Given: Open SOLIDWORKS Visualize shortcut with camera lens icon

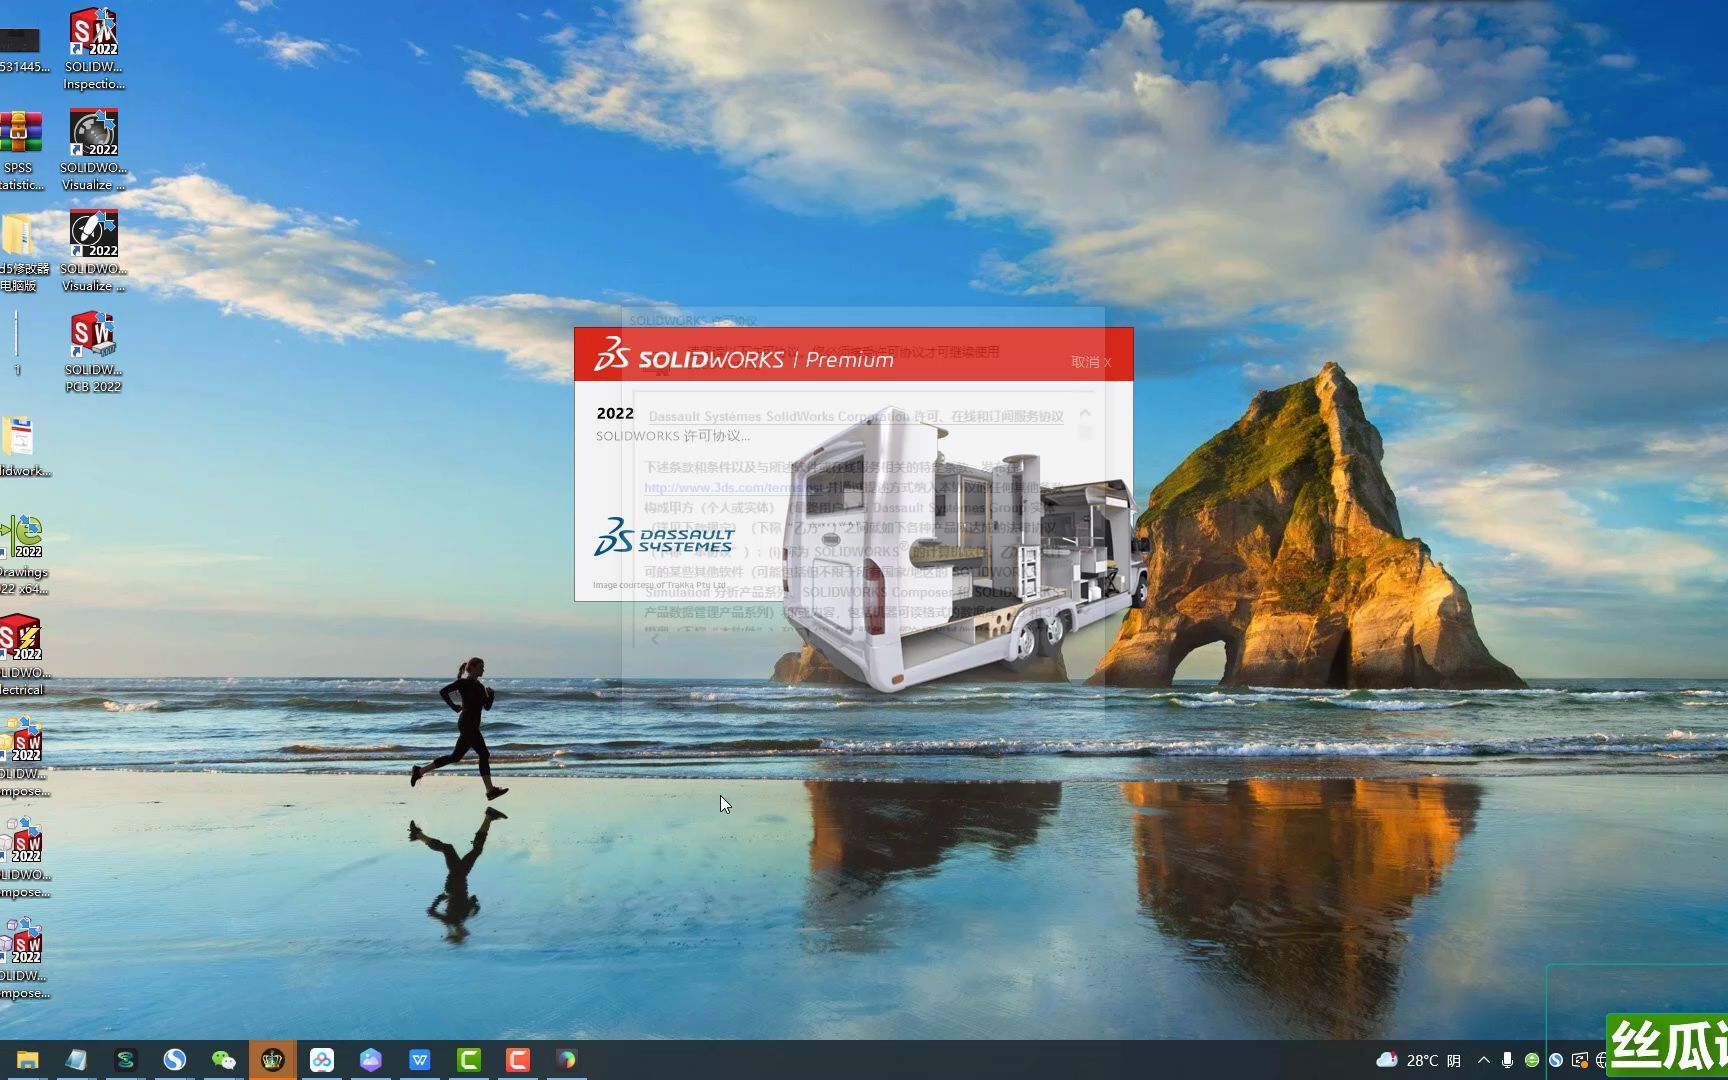Looking at the screenshot, I should pos(94,149).
